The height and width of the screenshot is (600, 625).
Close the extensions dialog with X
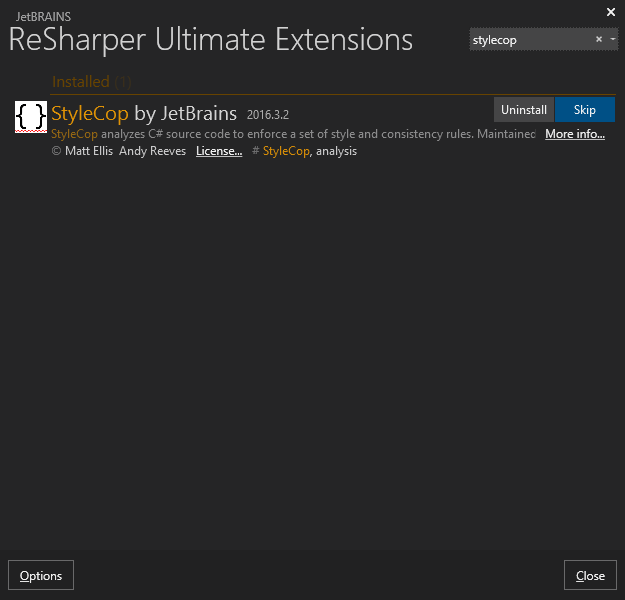tap(611, 12)
